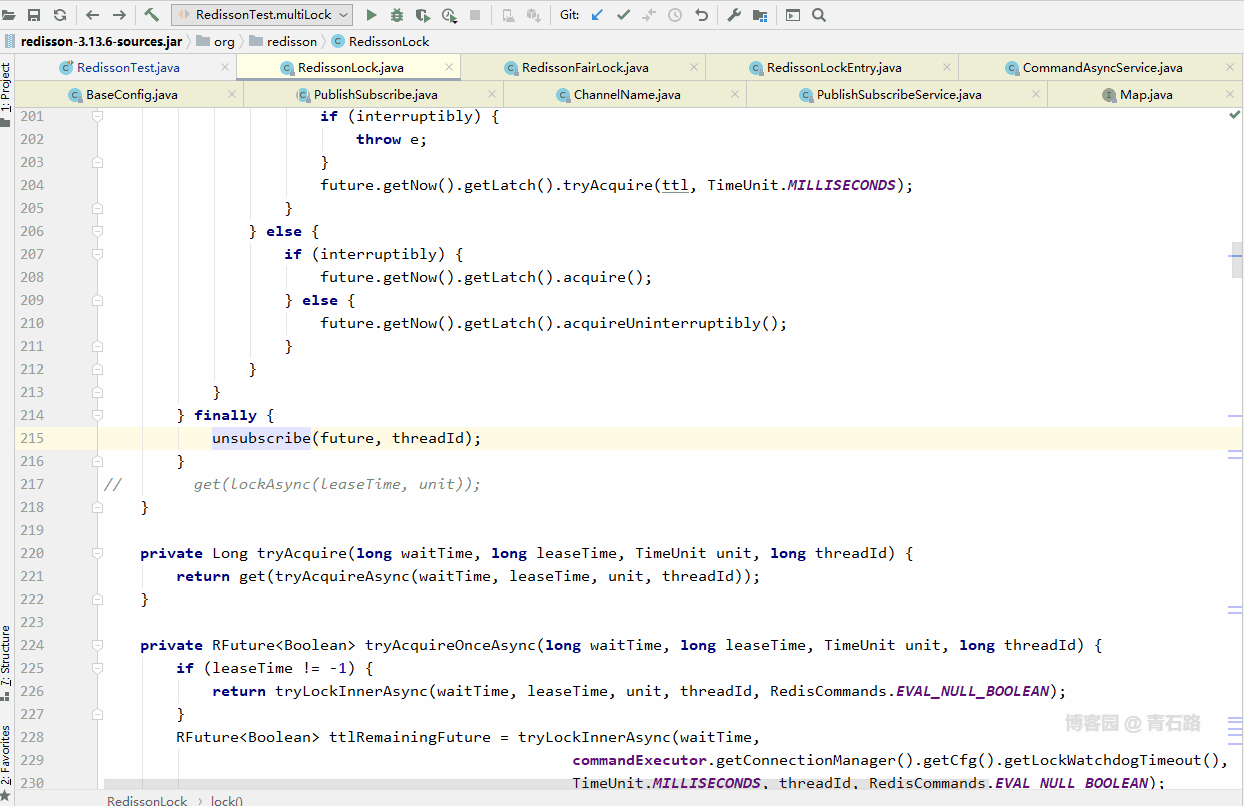Click the Open folder toolbar icon
The height and width of the screenshot is (806, 1244).
pos(9,15)
